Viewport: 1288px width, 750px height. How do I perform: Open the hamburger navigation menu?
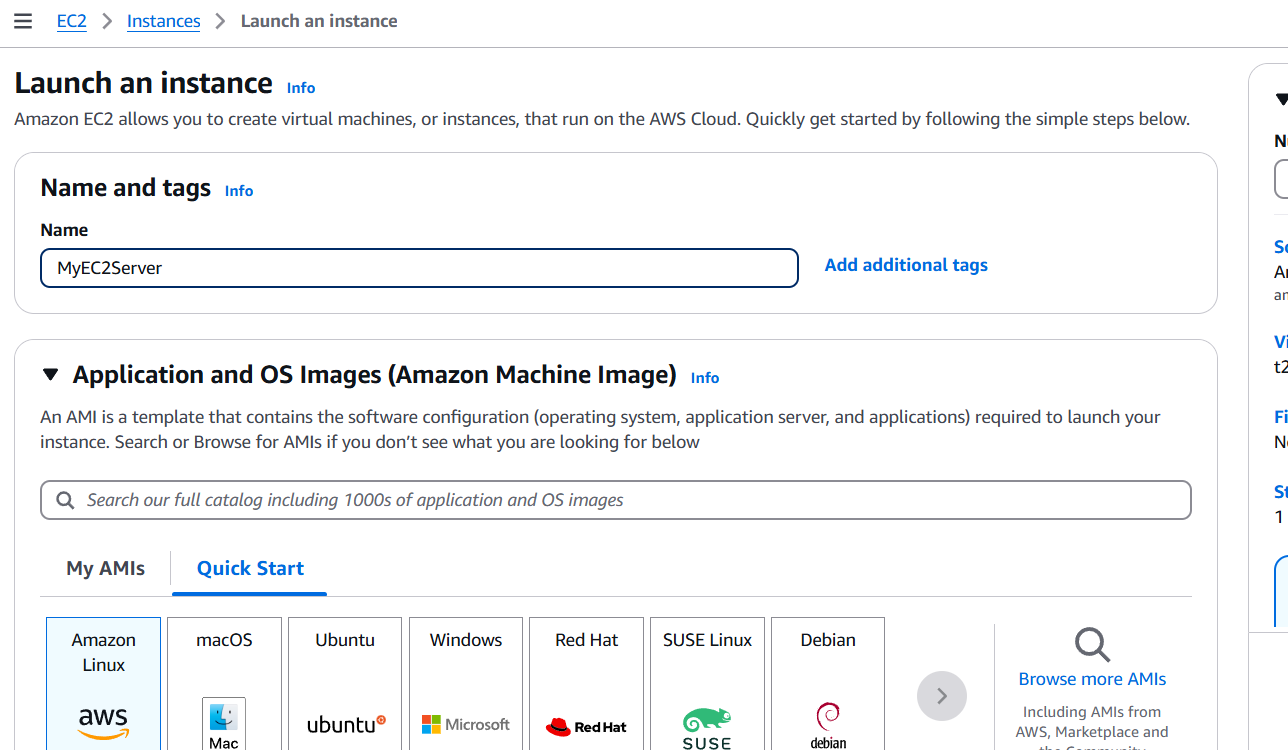(23, 21)
